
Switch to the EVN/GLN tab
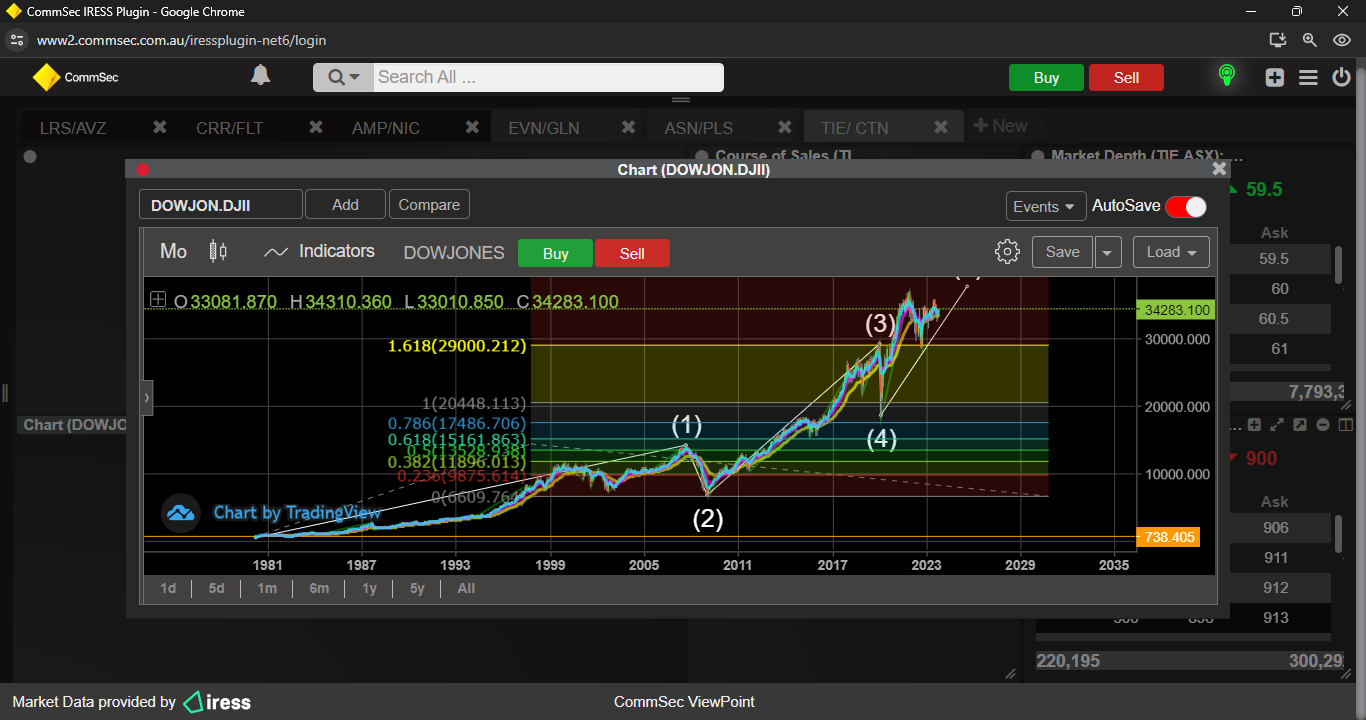543,128
